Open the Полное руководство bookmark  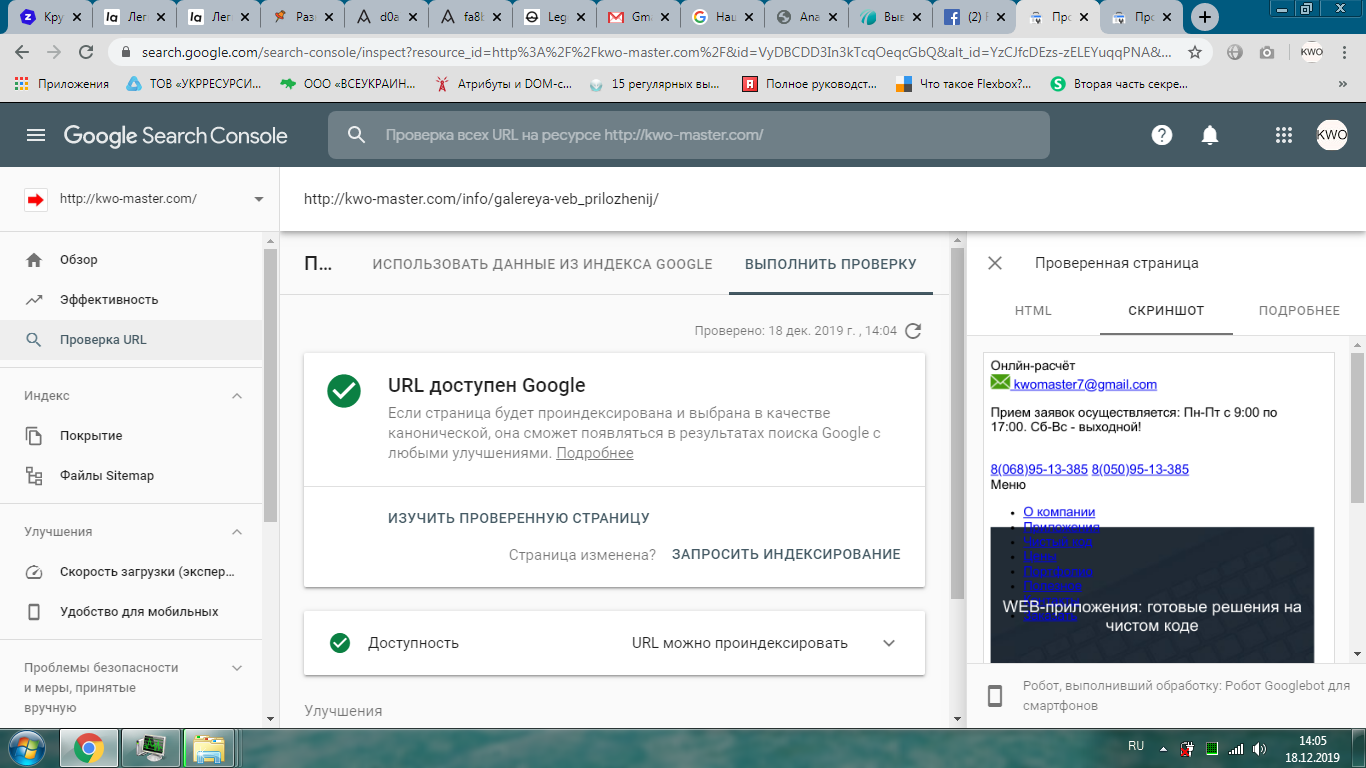810,84
